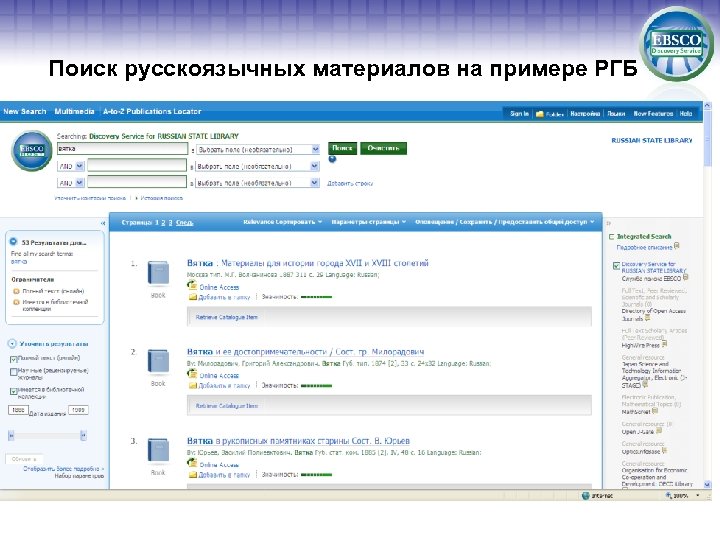Screen dimensions: 720x540
Task: Click the green 'Очистить' clear button
Action: pos(383,148)
